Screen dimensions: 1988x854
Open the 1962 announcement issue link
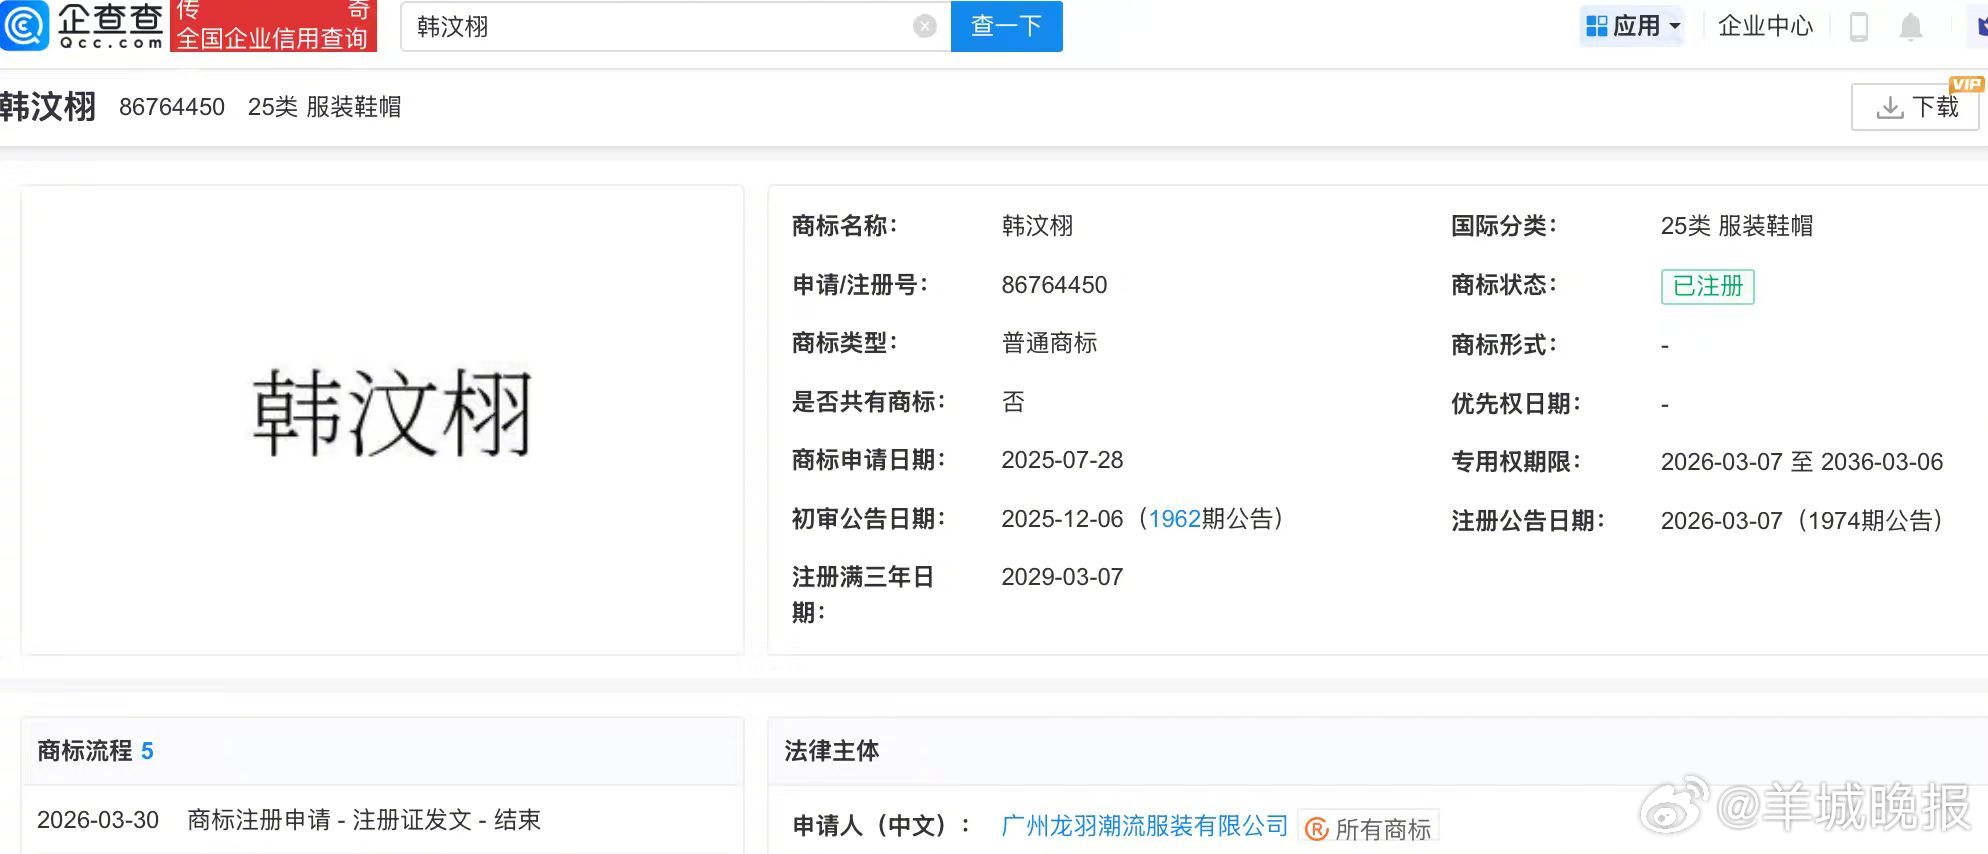1174,519
